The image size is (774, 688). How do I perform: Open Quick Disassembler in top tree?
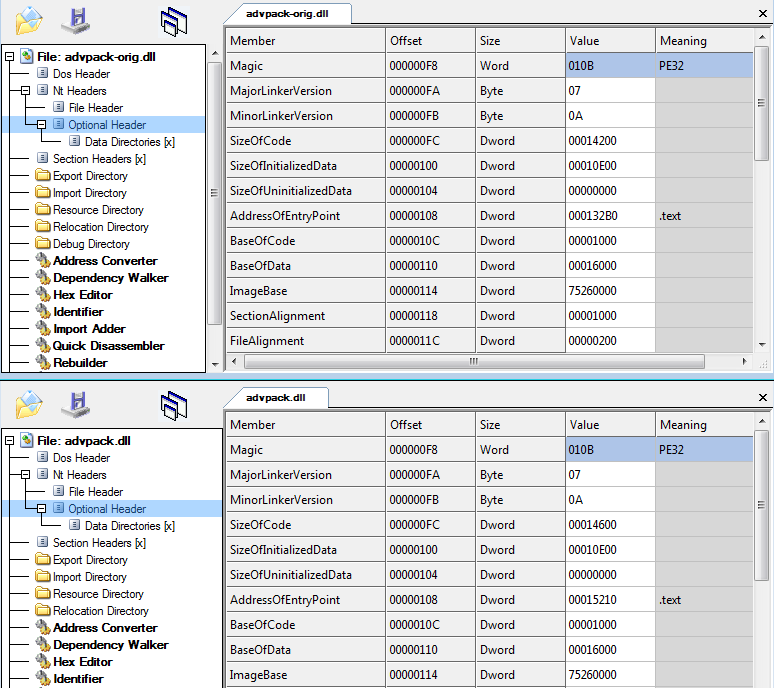pyautogui.click(x=108, y=346)
